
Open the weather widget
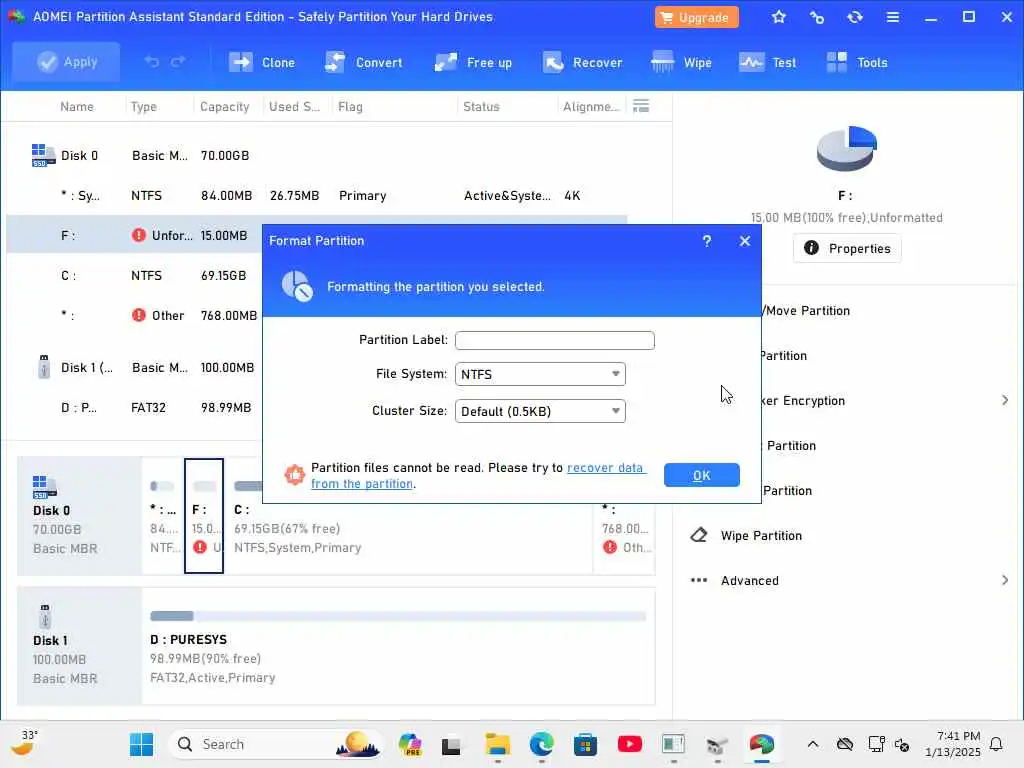coord(24,743)
